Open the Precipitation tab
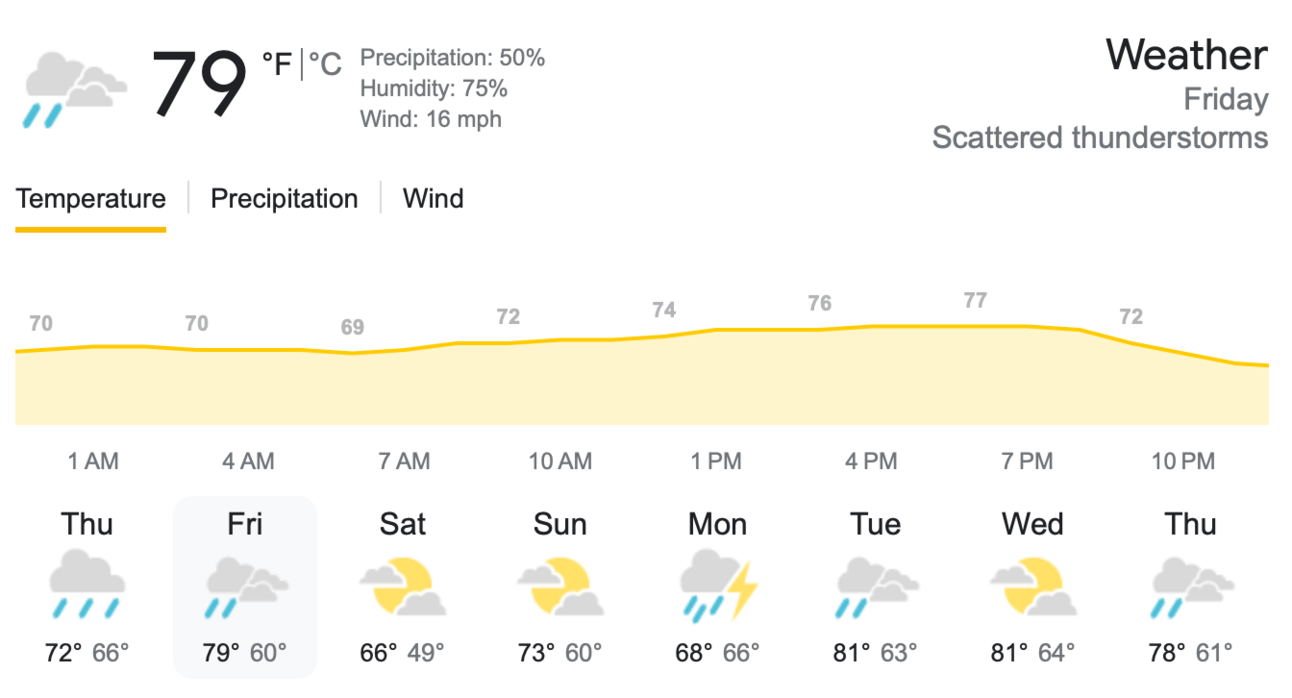The width and height of the screenshot is (1292, 698). [x=284, y=199]
